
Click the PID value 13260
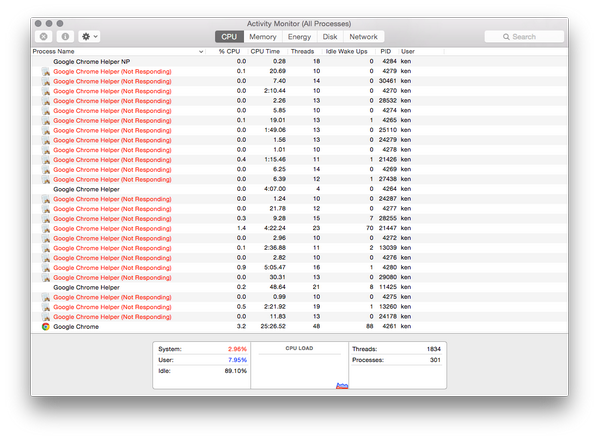(388, 307)
